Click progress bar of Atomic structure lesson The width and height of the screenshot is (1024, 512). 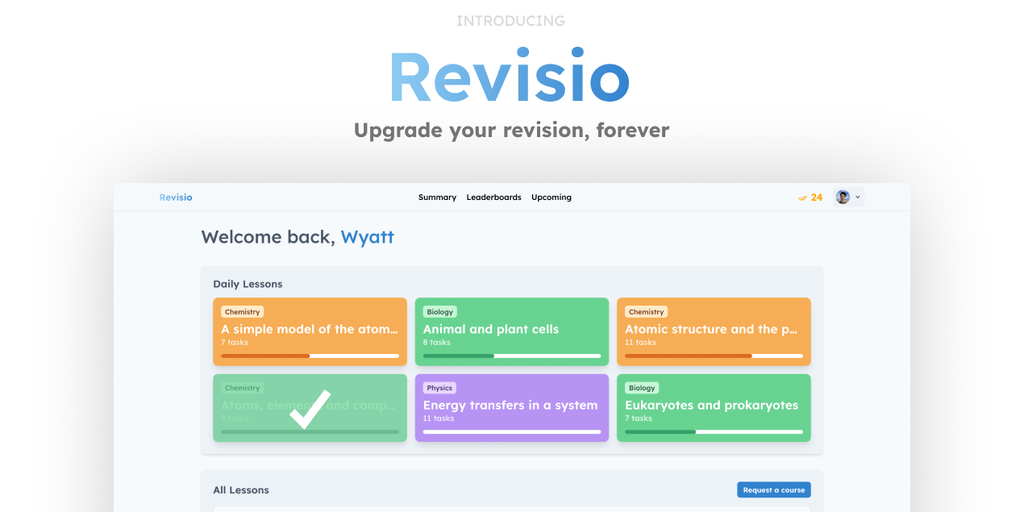pos(714,356)
